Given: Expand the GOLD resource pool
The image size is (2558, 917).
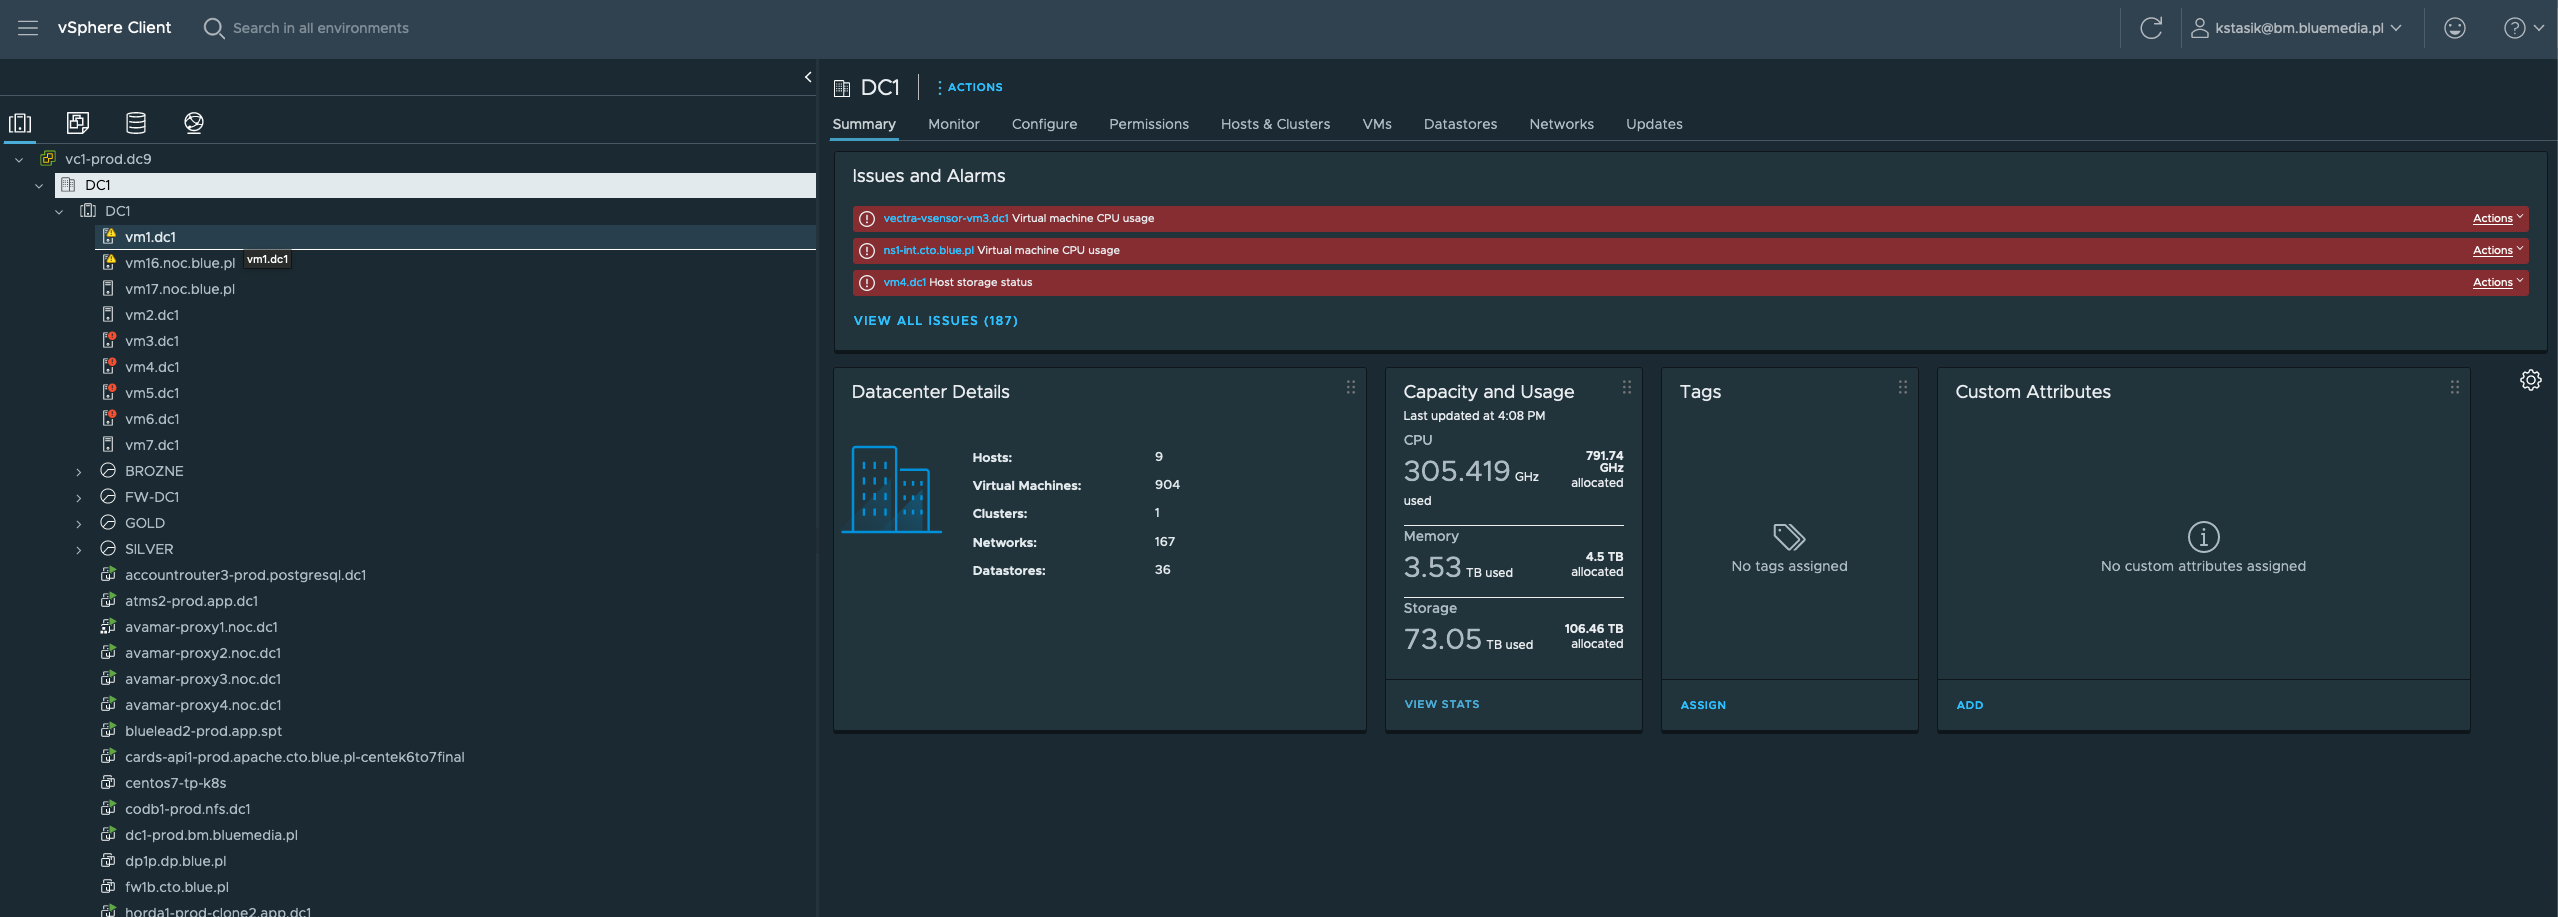Looking at the screenshot, I should tap(79, 524).
